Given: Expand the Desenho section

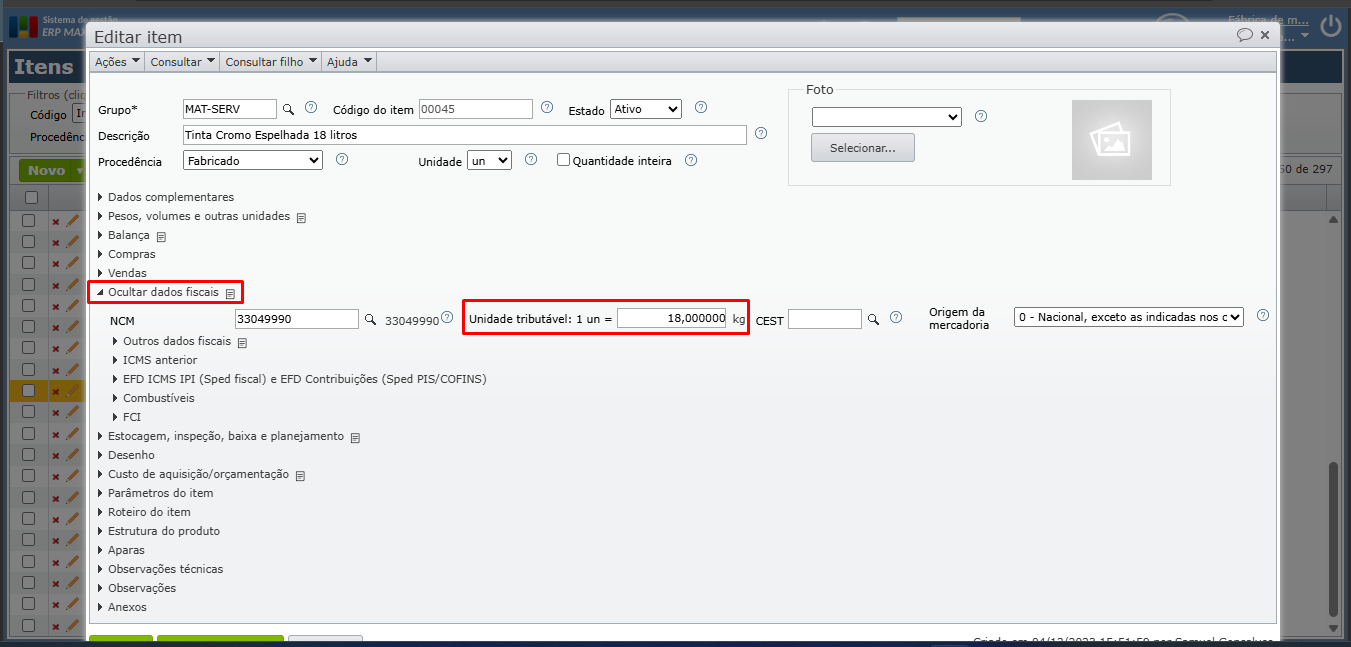Looking at the screenshot, I should [x=126, y=455].
